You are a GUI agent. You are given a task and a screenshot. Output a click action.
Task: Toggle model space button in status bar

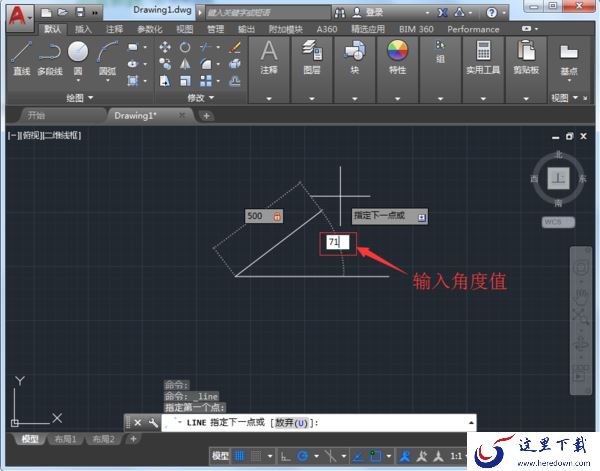[220, 456]
